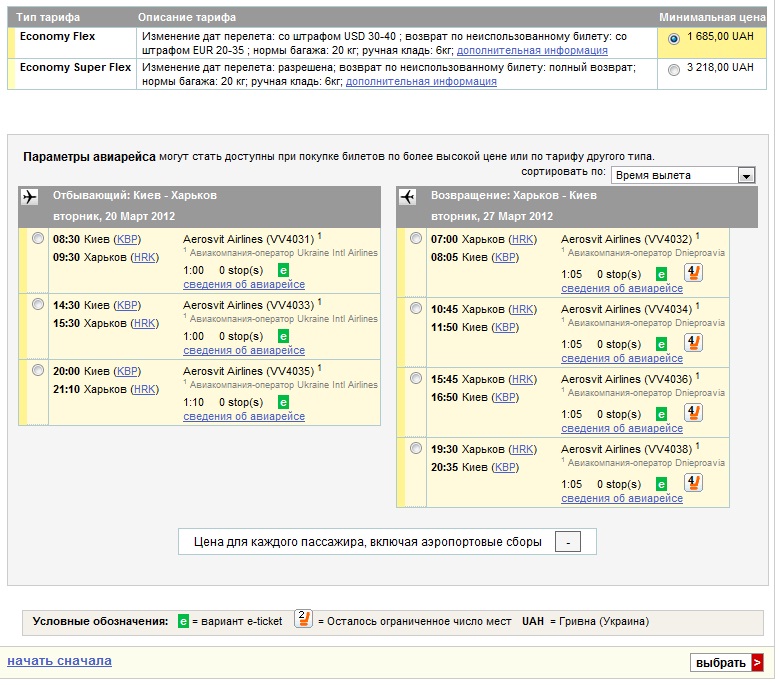Open the sort by 'Время вылета' dropdown
Viewport: 779px width, 687px height.
(745, 175)
